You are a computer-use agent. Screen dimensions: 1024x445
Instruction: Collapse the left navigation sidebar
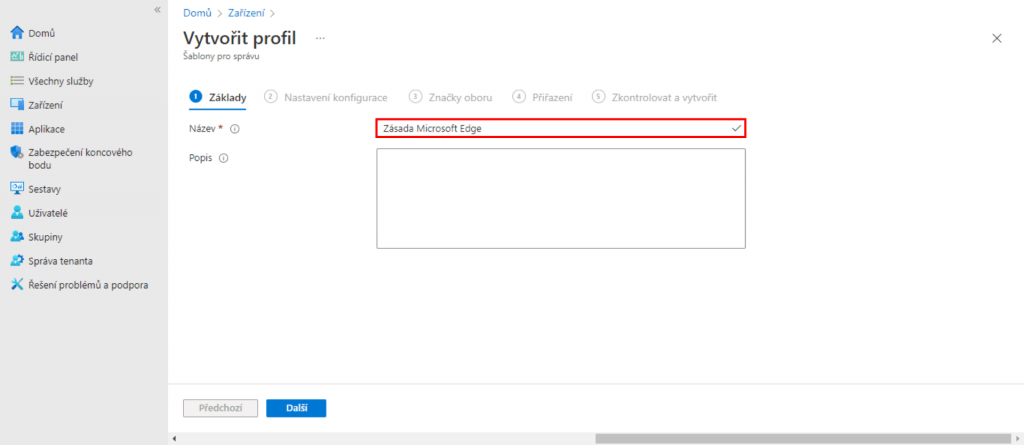coord(157,9)
